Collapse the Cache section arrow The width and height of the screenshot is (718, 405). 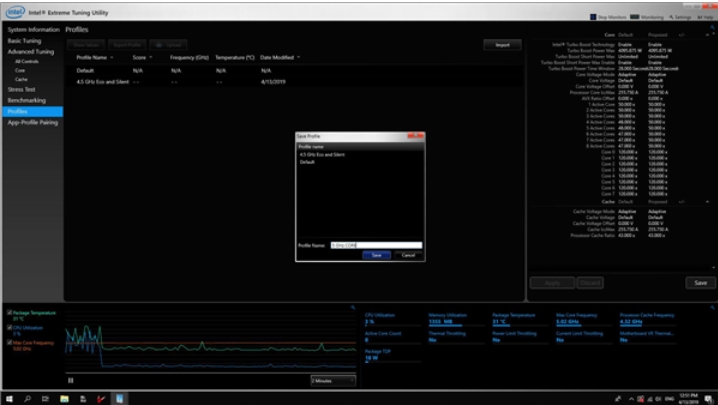pos(707,202)
